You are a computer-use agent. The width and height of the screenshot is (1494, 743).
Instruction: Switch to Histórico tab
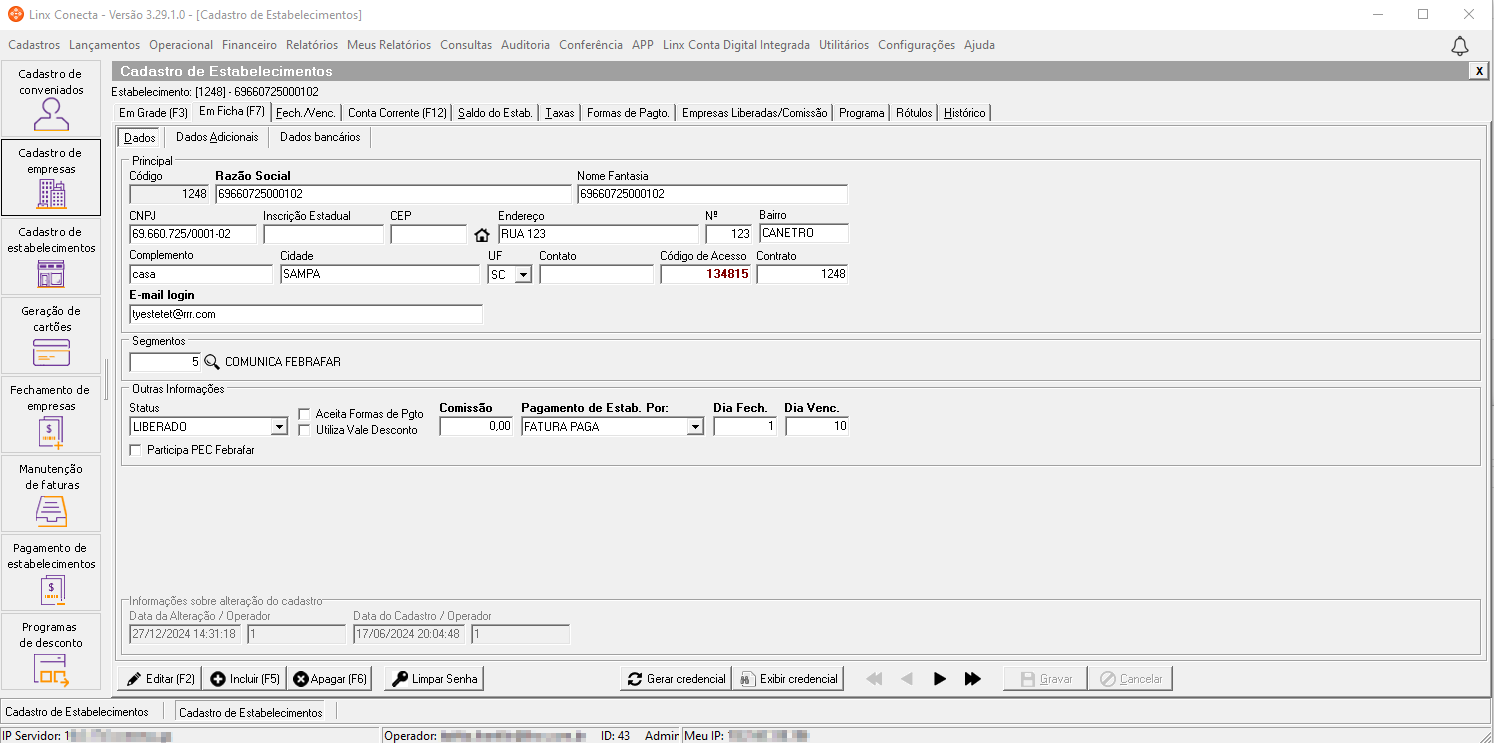(x=965, y=113)
